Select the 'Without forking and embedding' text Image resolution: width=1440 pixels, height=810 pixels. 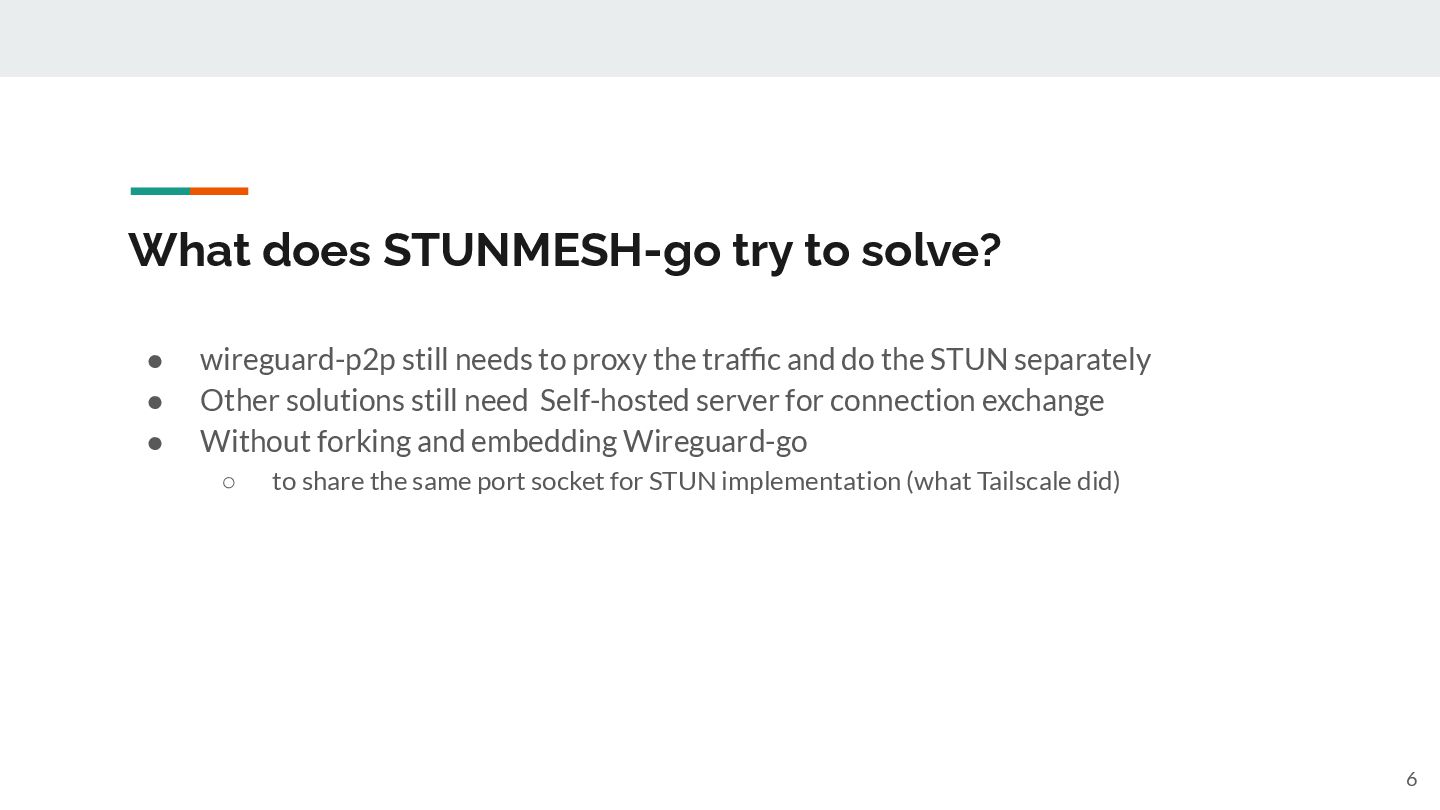click(408, 441)
